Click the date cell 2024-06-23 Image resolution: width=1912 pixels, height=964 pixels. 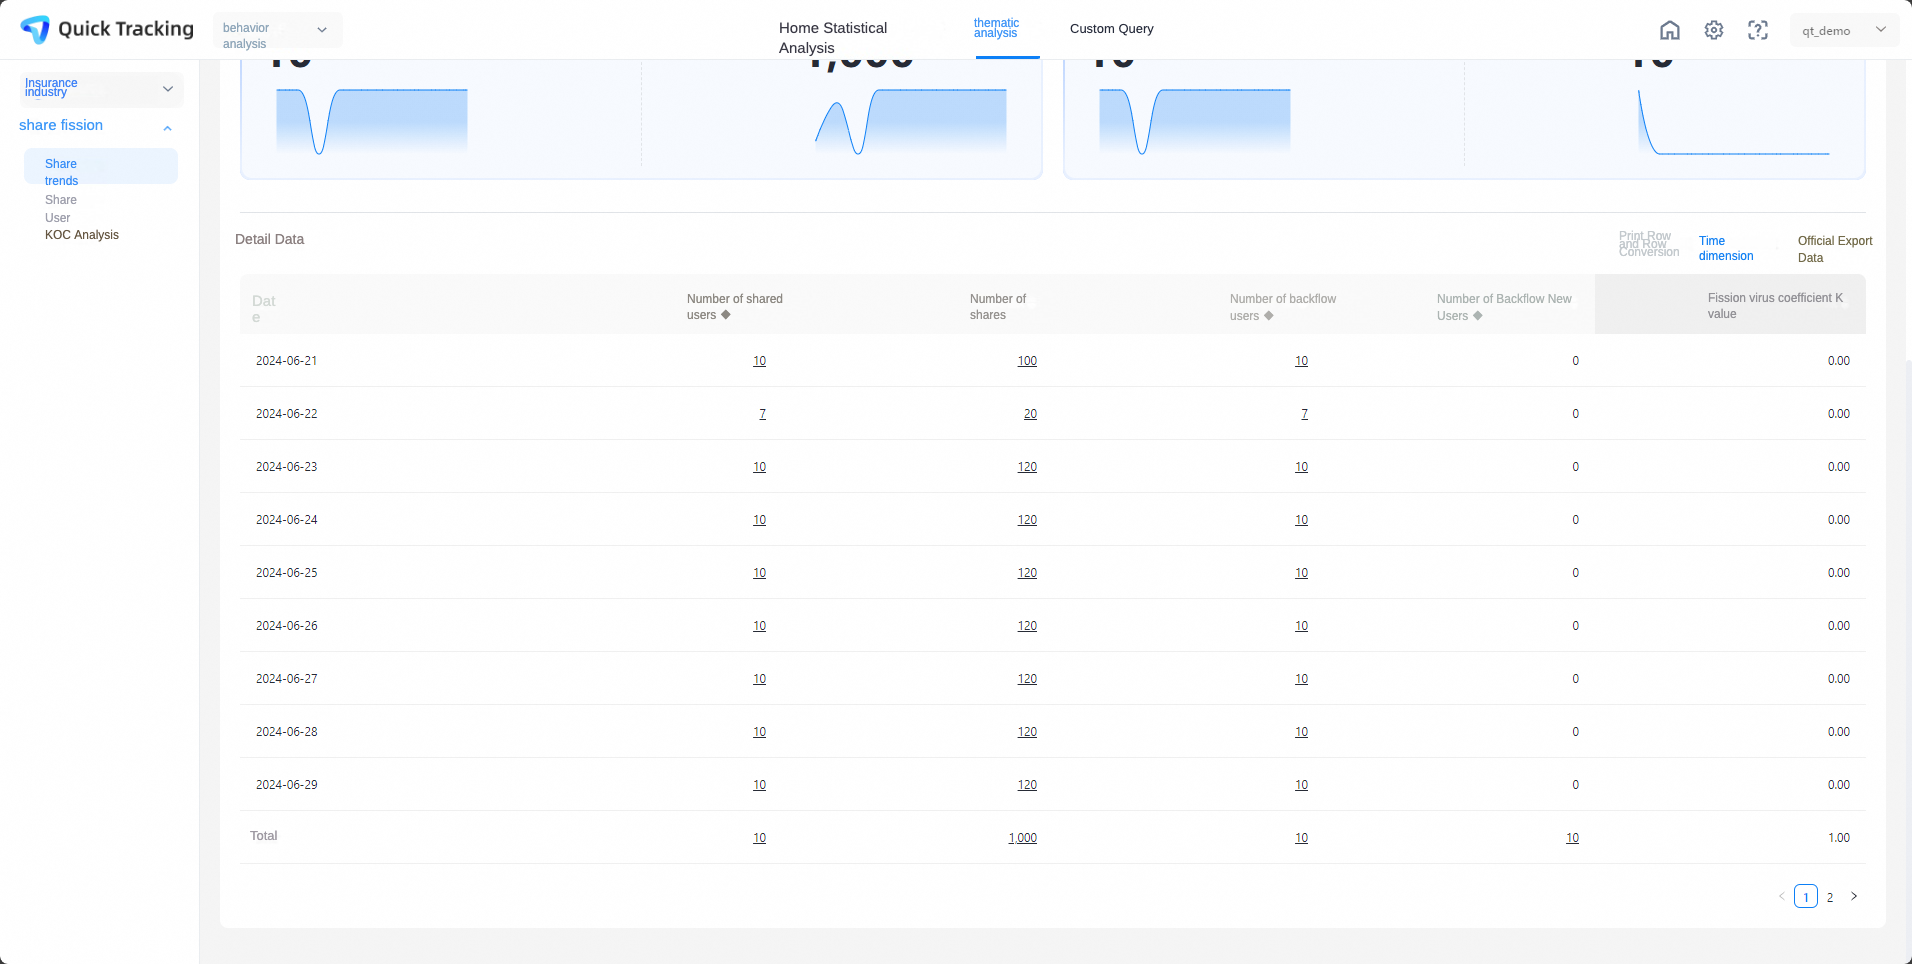click(x=287, y=467)
